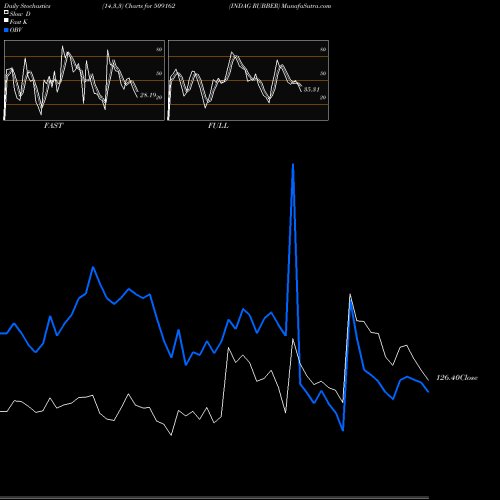Click the Slow D legend swatch
Viewport: 500px width, 500px height.
[x=6, y=13]
